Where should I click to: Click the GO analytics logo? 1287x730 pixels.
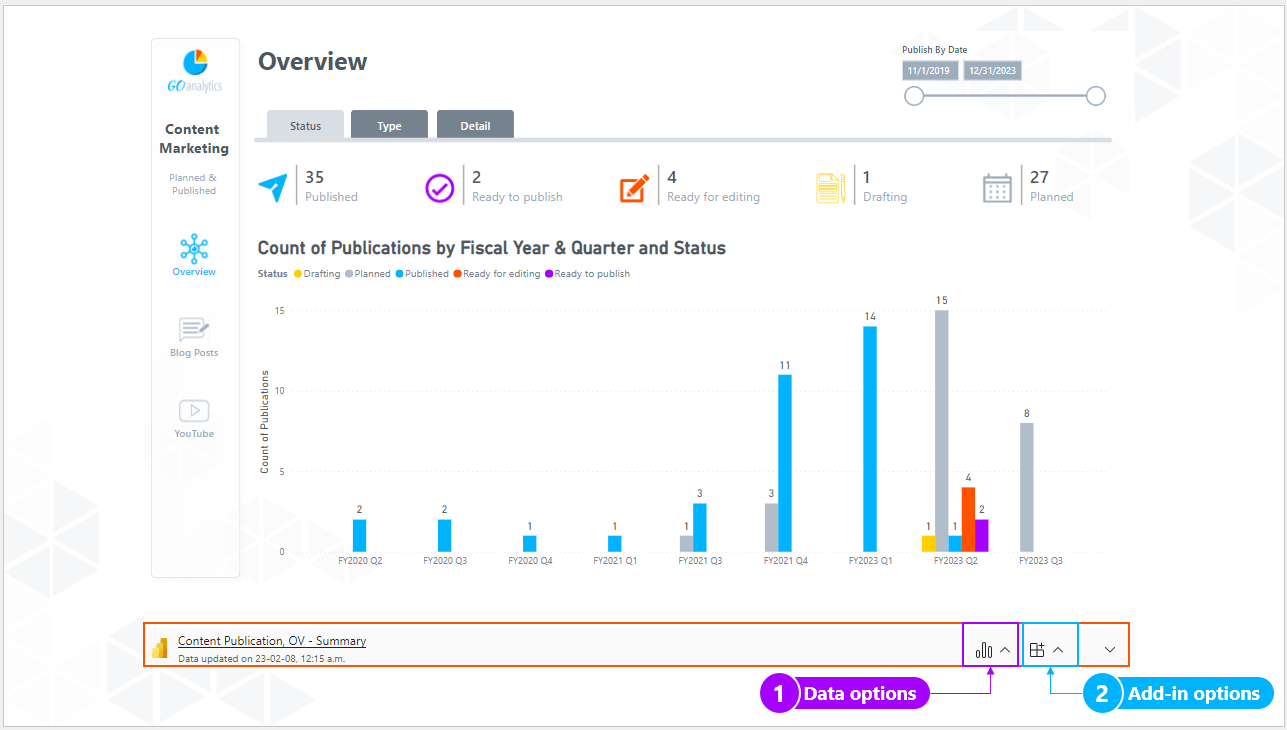click(x=195, y=70)
